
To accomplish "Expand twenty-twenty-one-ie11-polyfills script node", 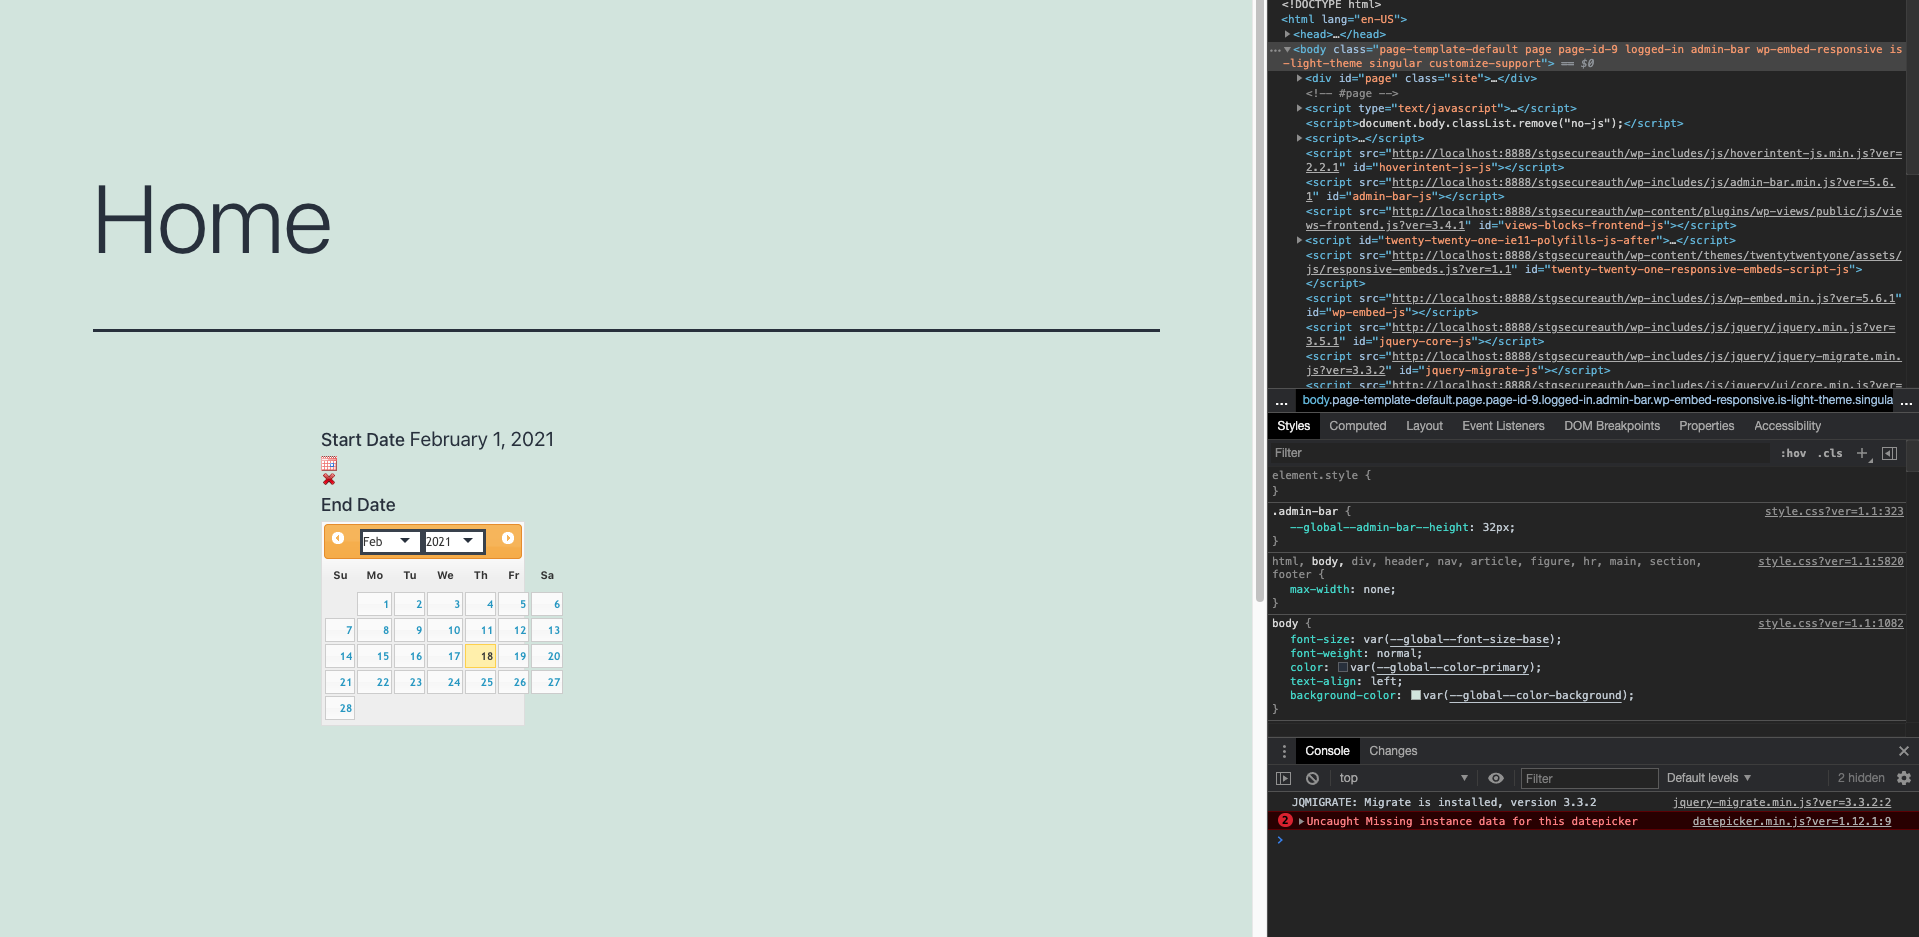I will click(1299, 240).
